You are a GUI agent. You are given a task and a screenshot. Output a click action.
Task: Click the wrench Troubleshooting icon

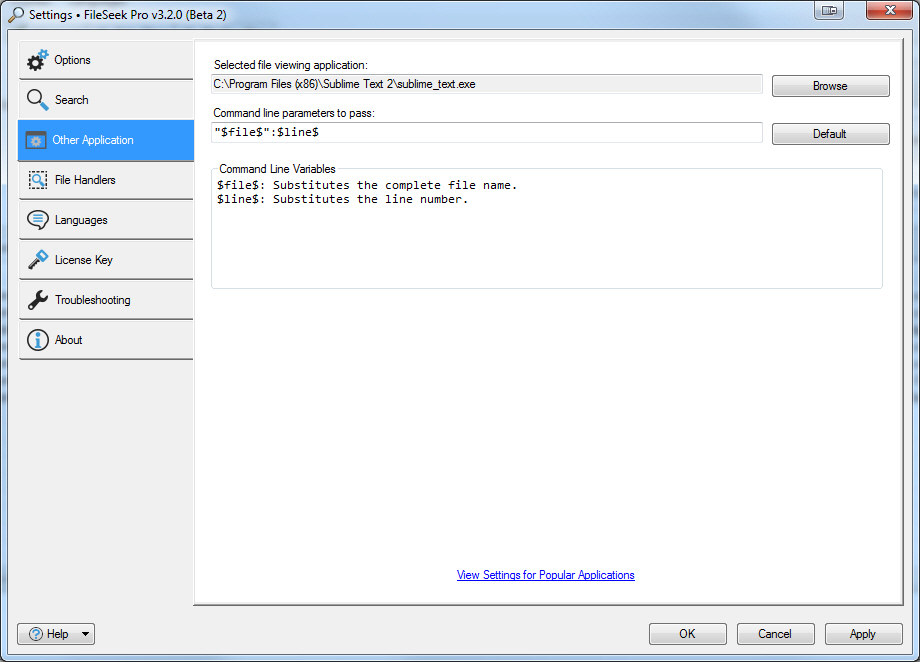pyautogui.click(x=37, y=300)
